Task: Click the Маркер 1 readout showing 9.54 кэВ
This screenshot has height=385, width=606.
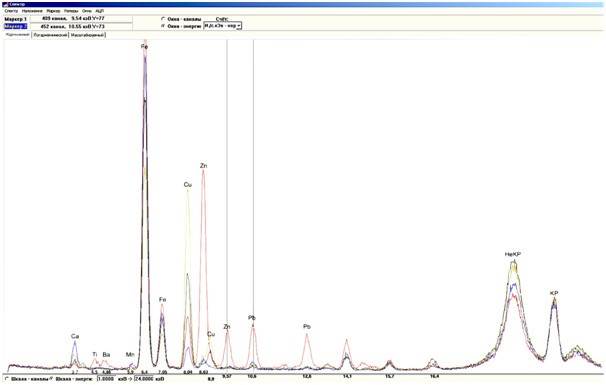Action: tap(81, 19)
